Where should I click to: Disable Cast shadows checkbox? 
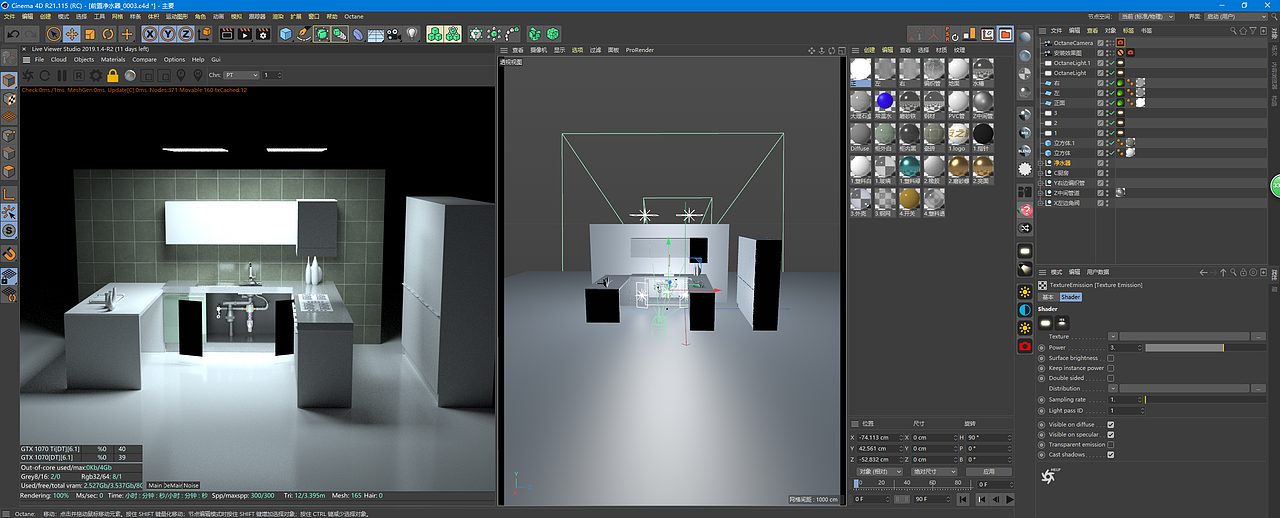click(x=1111, y=455)
